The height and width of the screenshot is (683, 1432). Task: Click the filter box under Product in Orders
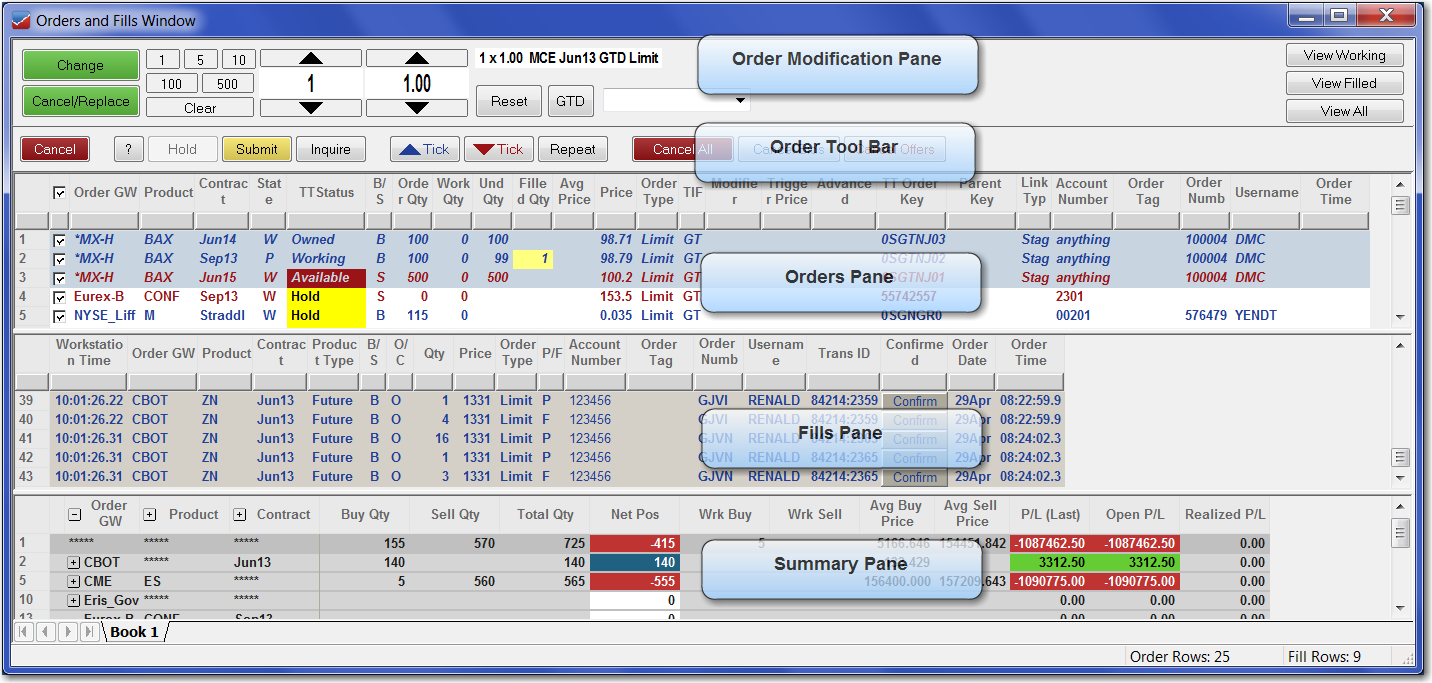tap(167, 221)
